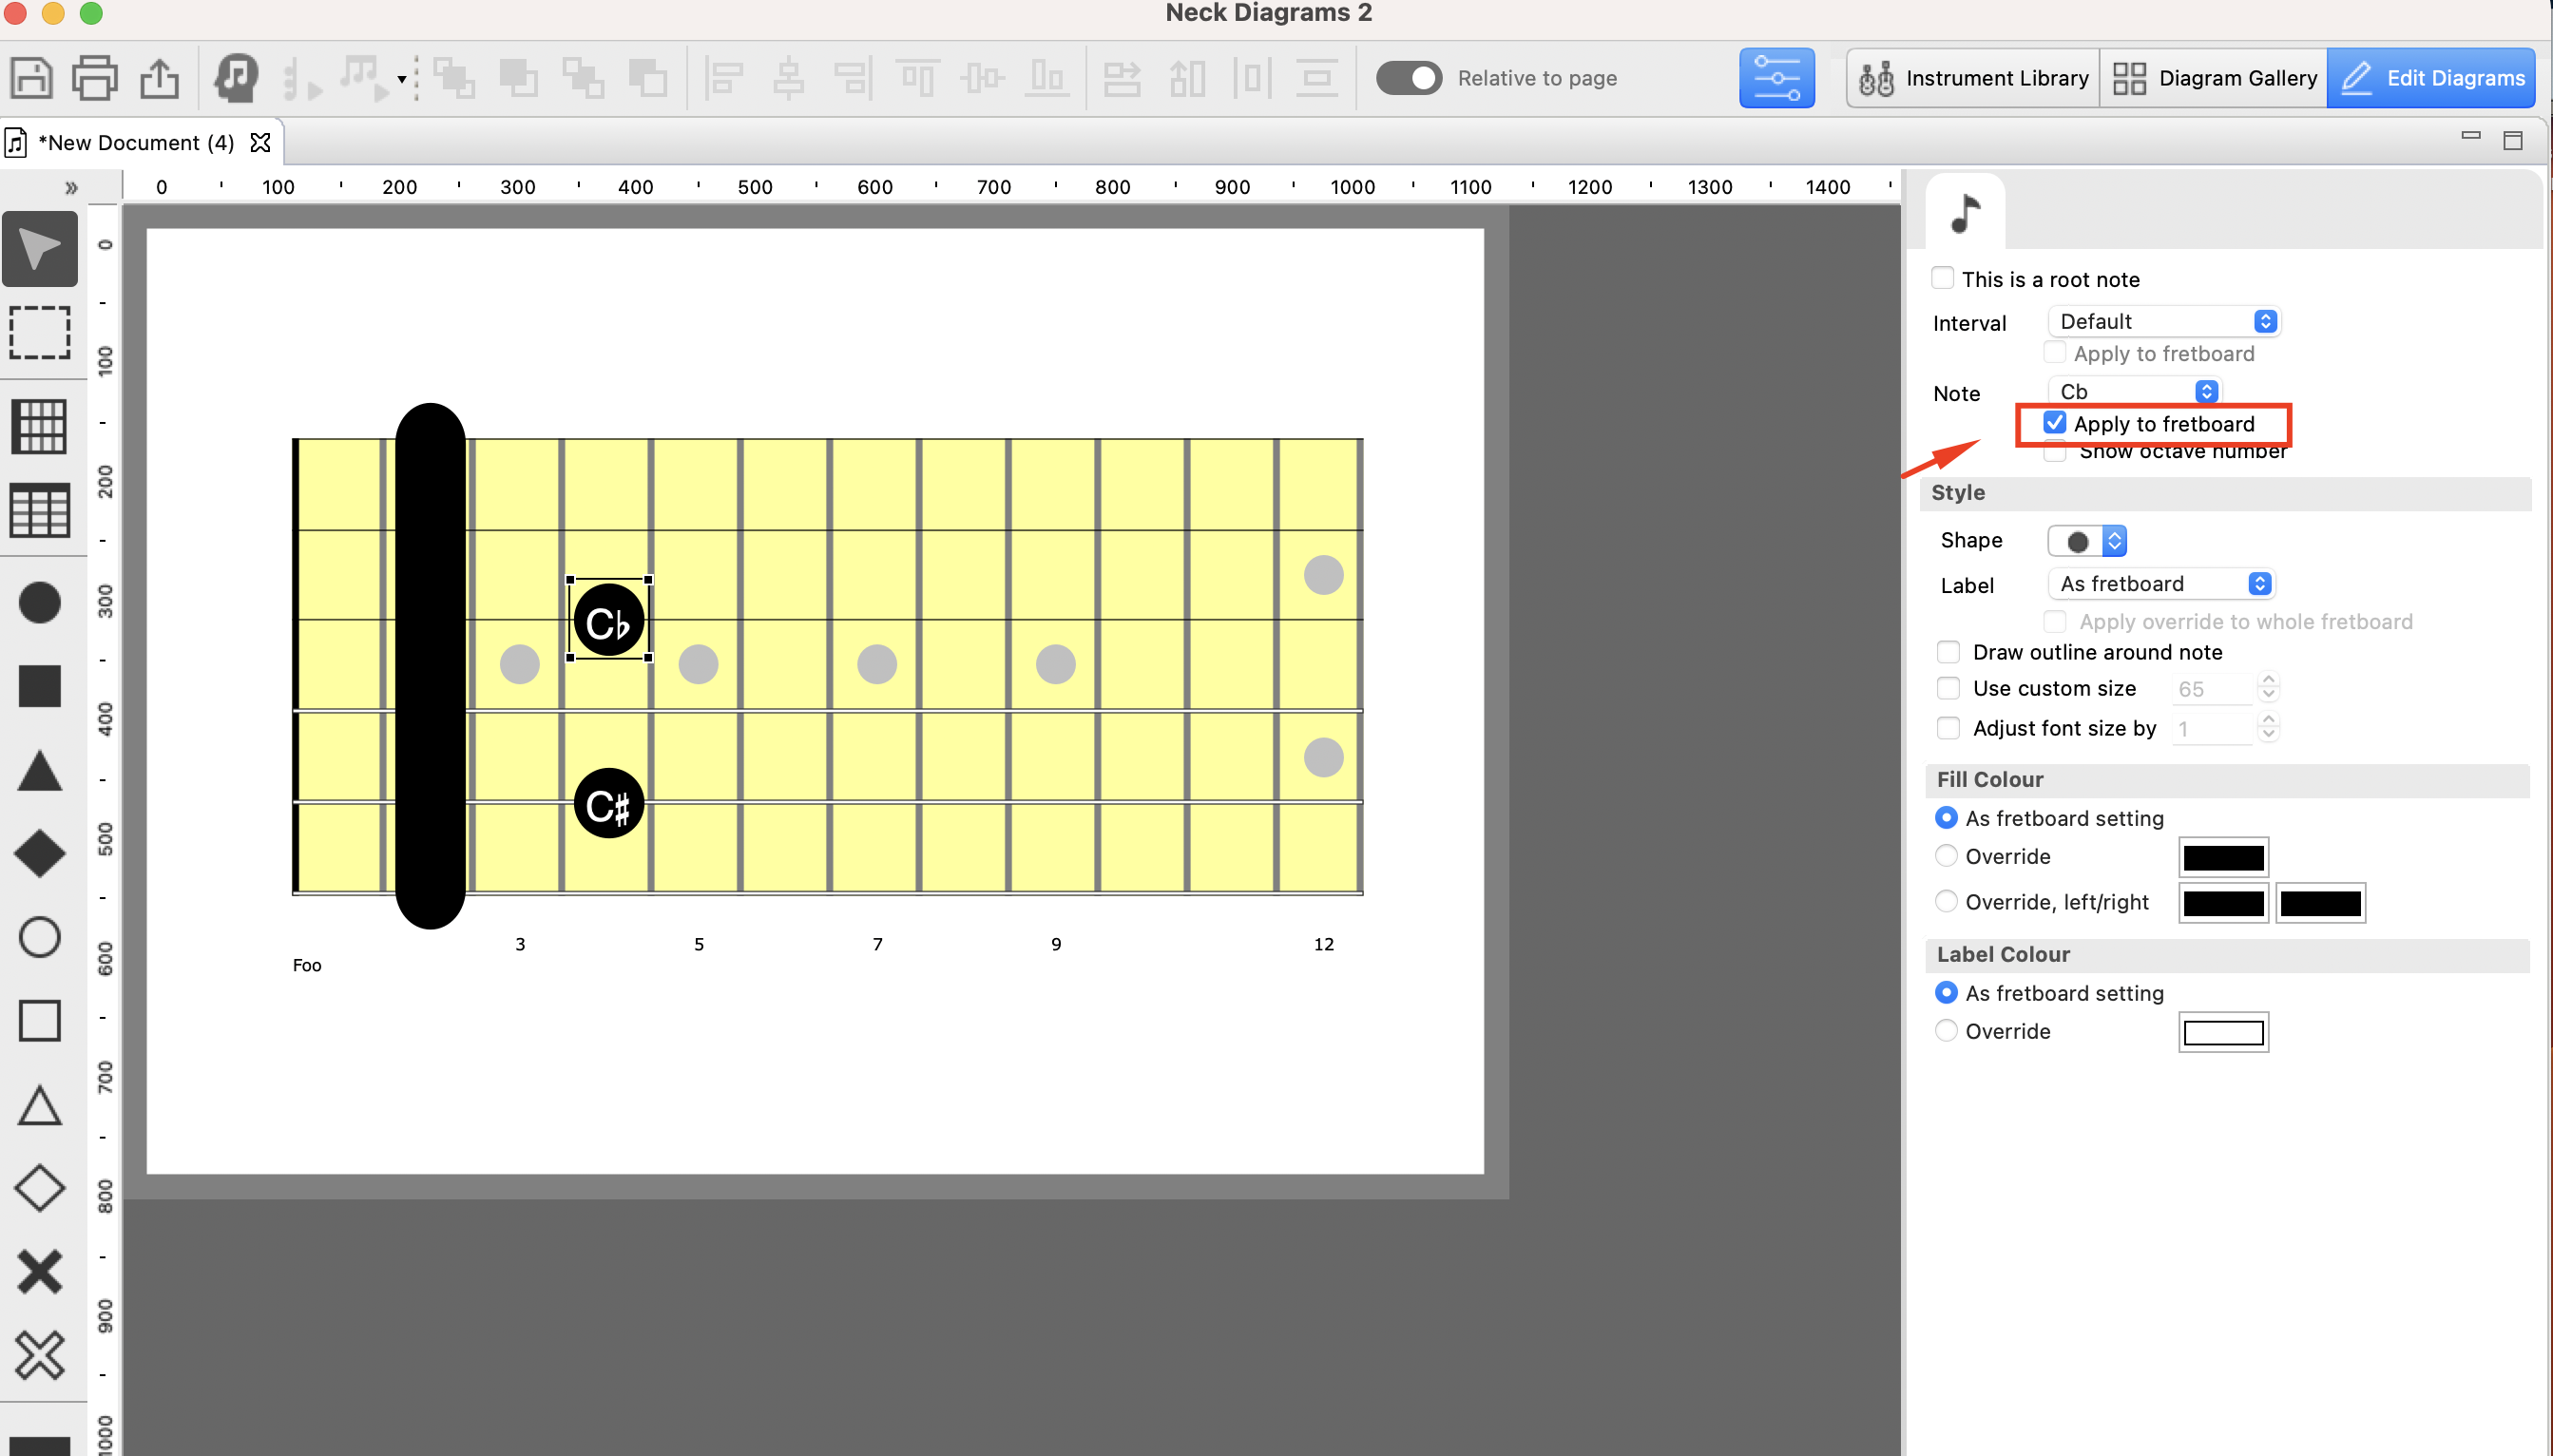
Task: Open the Interval dropdown
Action: pyautogui.click(x=2164, y=322)
